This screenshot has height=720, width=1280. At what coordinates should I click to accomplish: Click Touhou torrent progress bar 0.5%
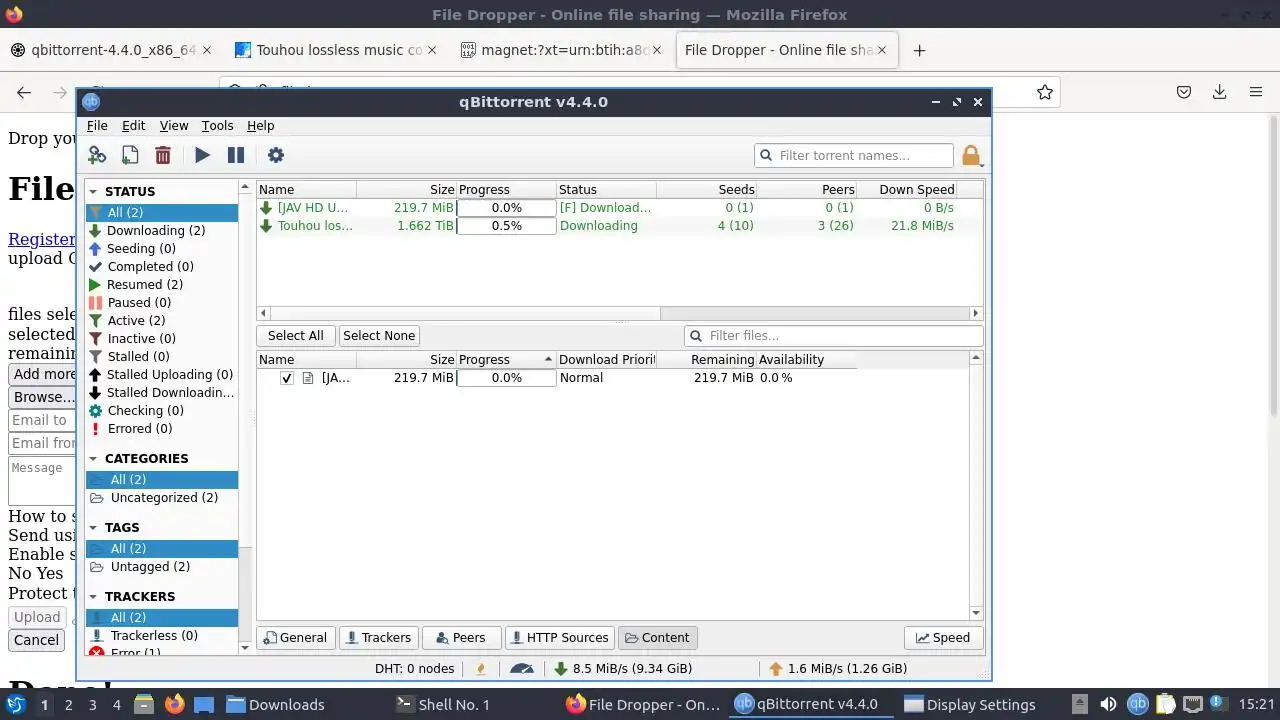click(506, 226)
